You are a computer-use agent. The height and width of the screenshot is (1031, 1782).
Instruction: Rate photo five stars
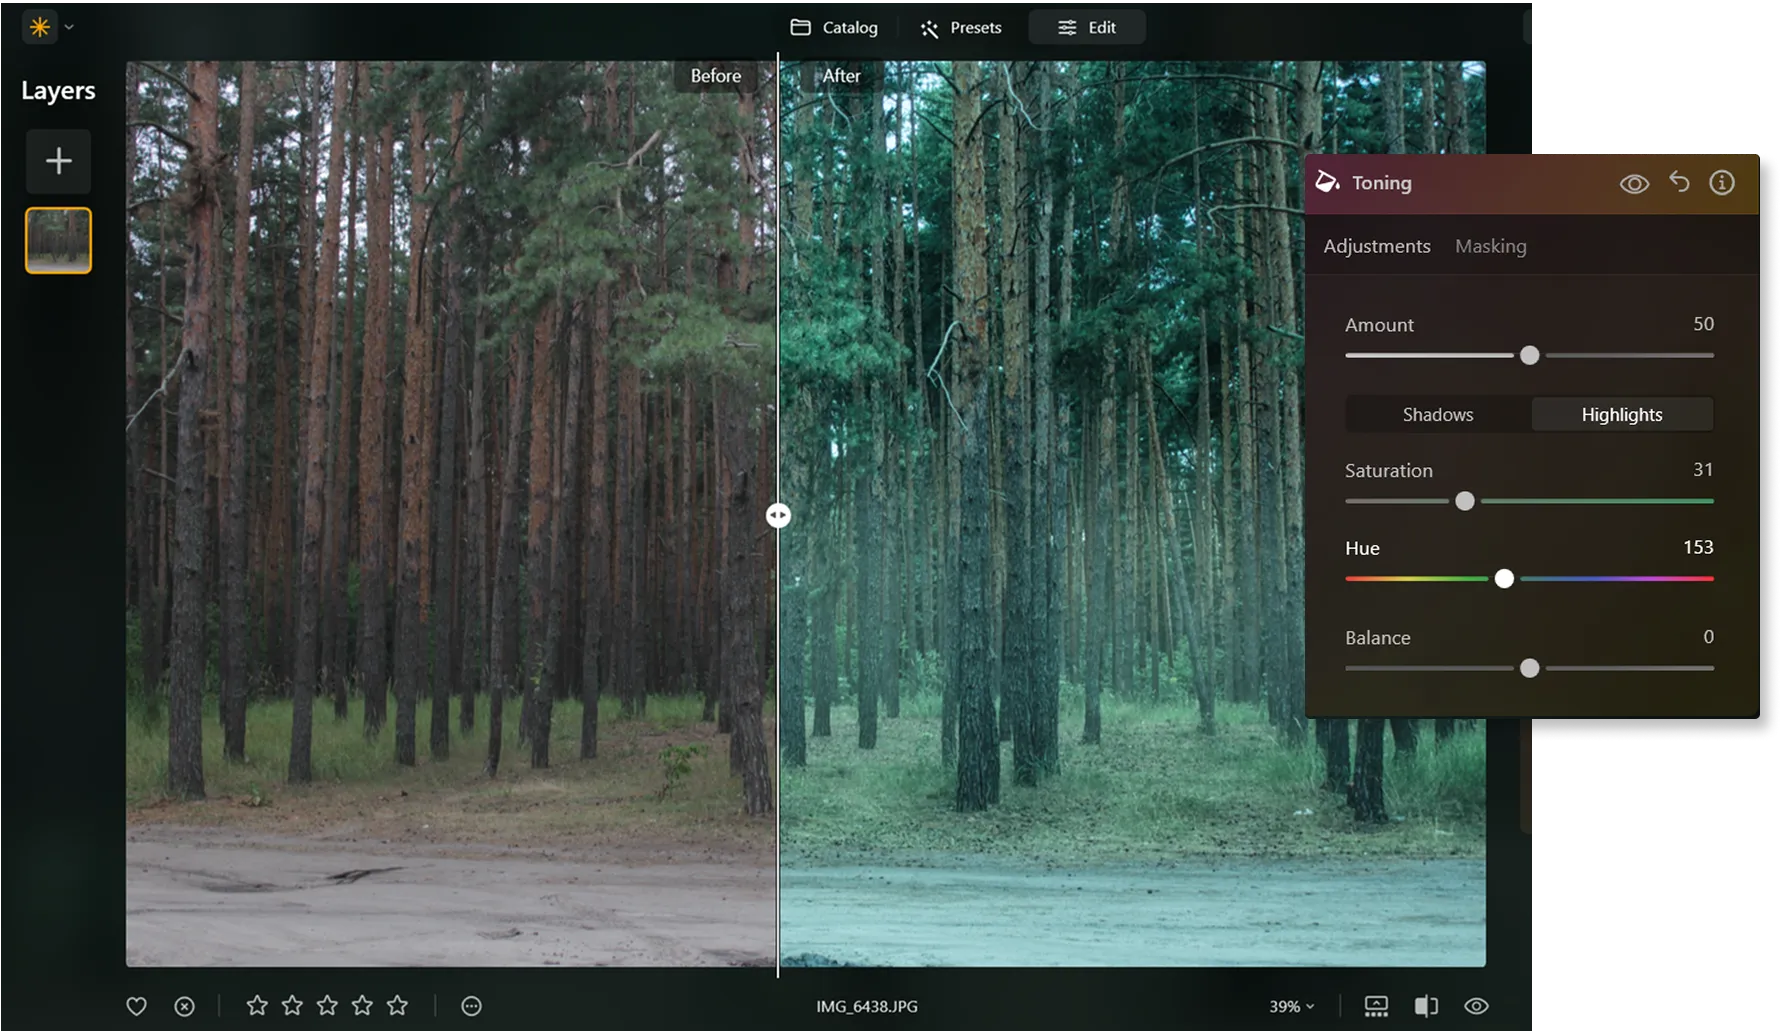[397, 1005]
